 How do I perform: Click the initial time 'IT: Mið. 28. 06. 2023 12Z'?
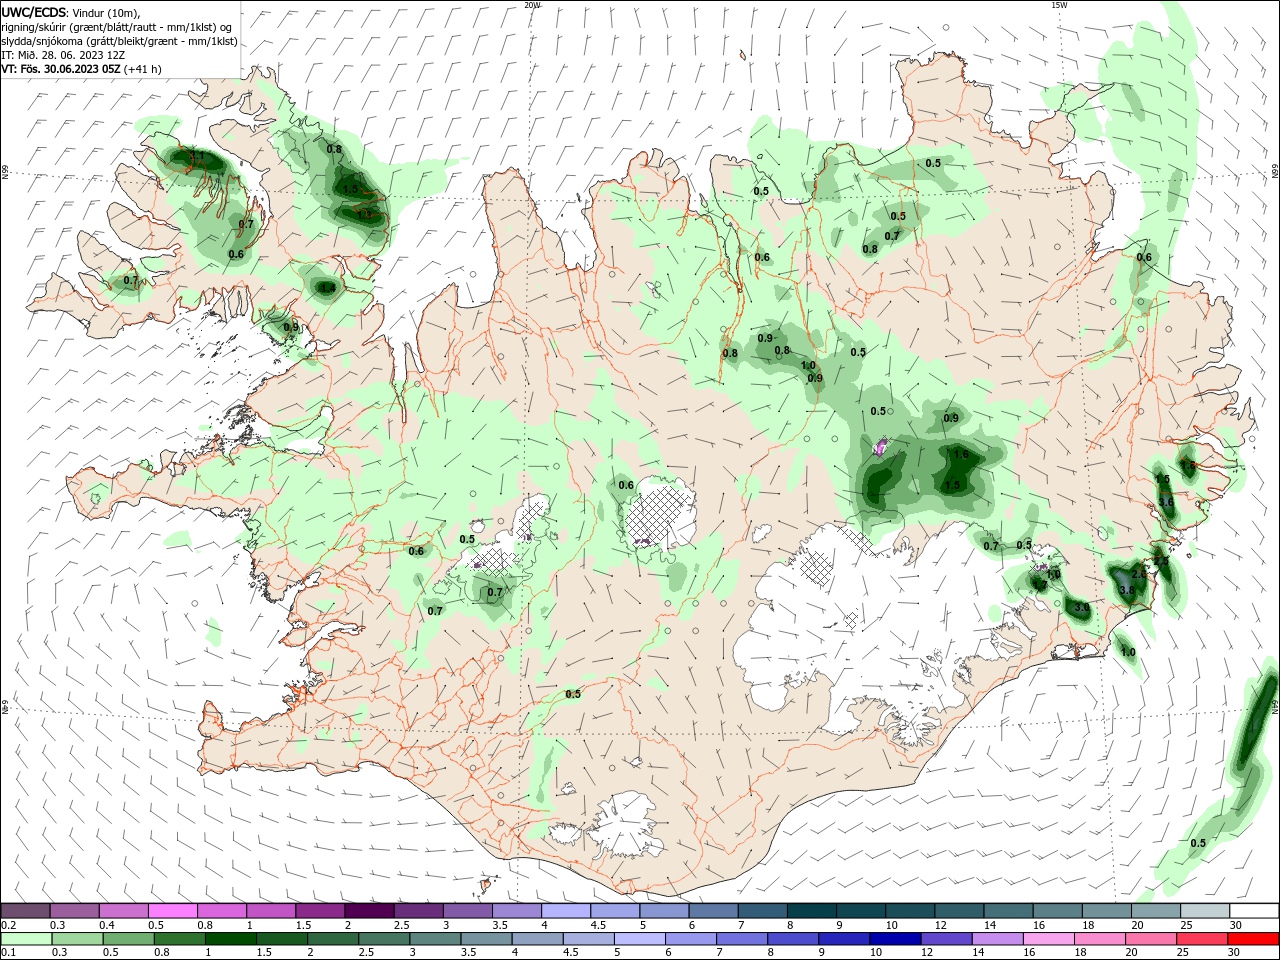[62, 55]
